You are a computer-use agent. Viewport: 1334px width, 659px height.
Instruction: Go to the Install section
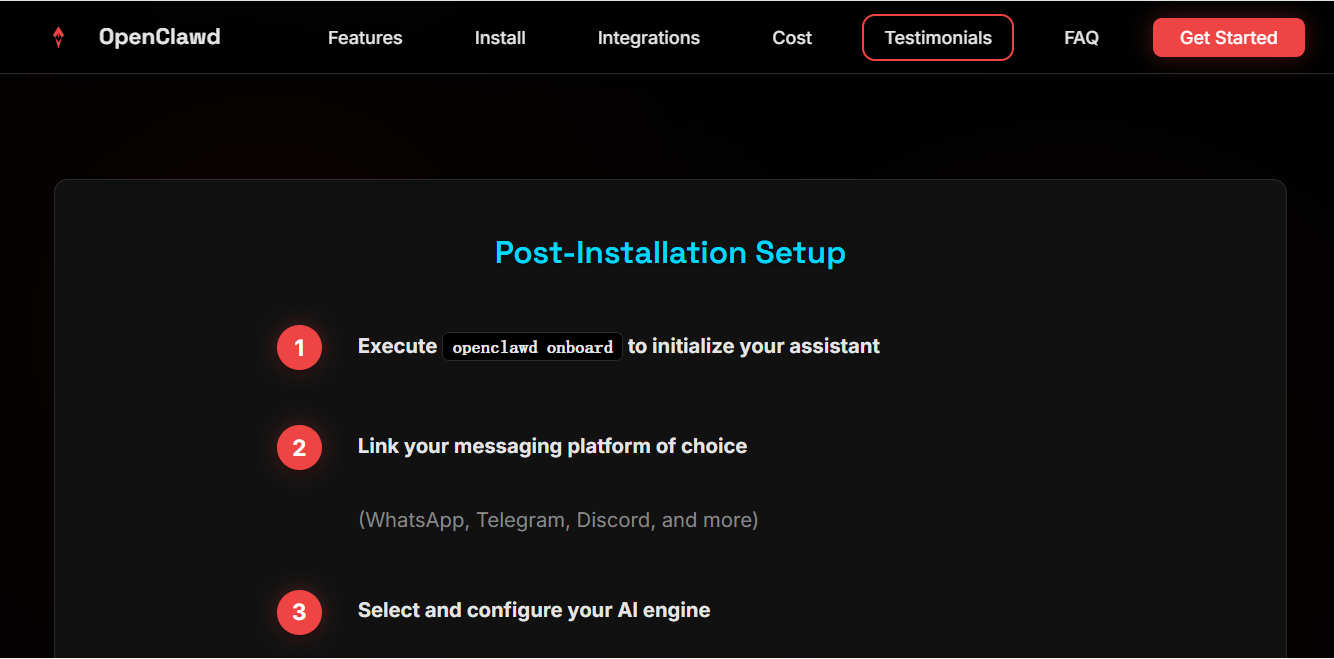pos(500,38)
